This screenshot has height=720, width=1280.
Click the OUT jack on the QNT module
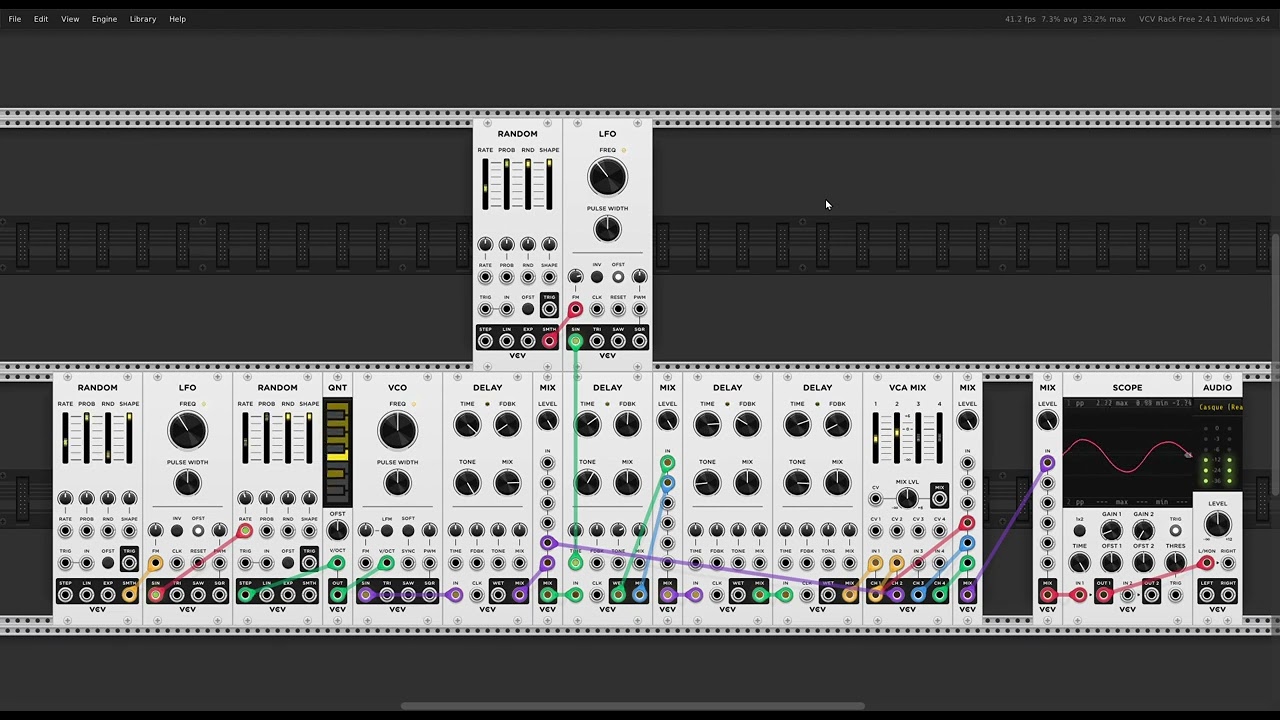pos(337,595)
